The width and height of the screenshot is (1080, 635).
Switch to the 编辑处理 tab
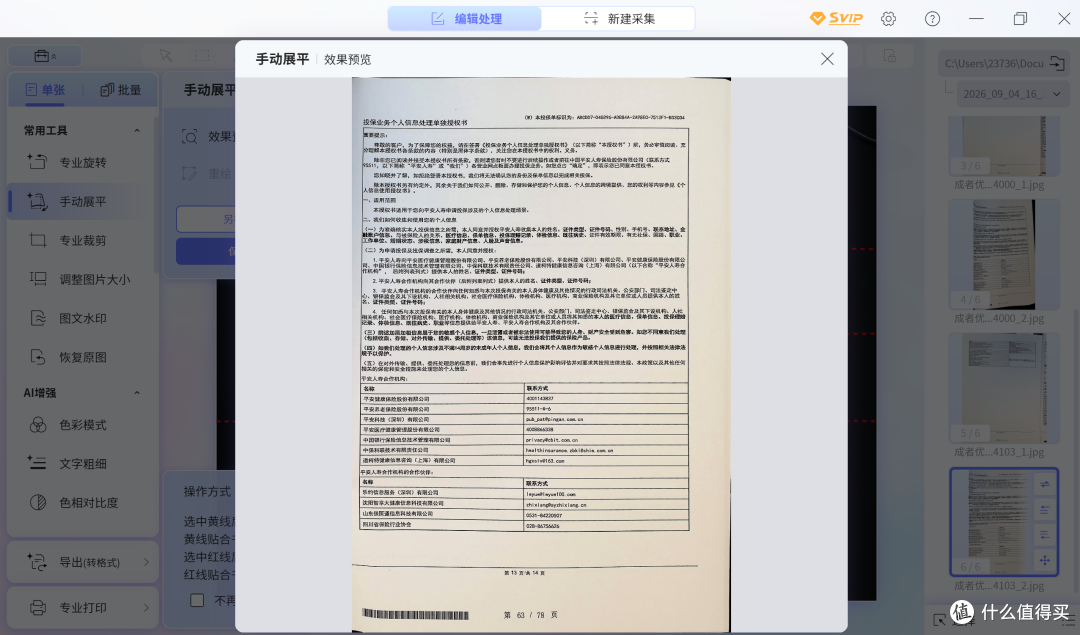[x=465, y=19]
